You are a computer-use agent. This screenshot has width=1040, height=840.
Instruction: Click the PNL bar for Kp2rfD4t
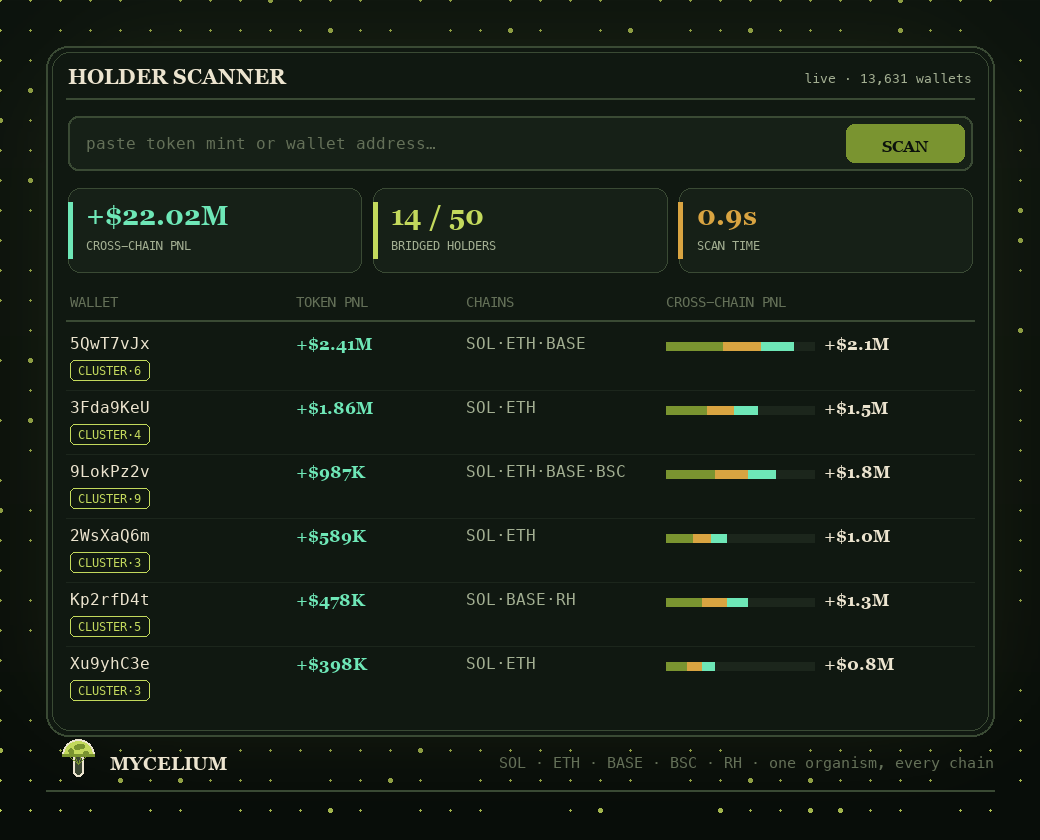click(740, 602)
